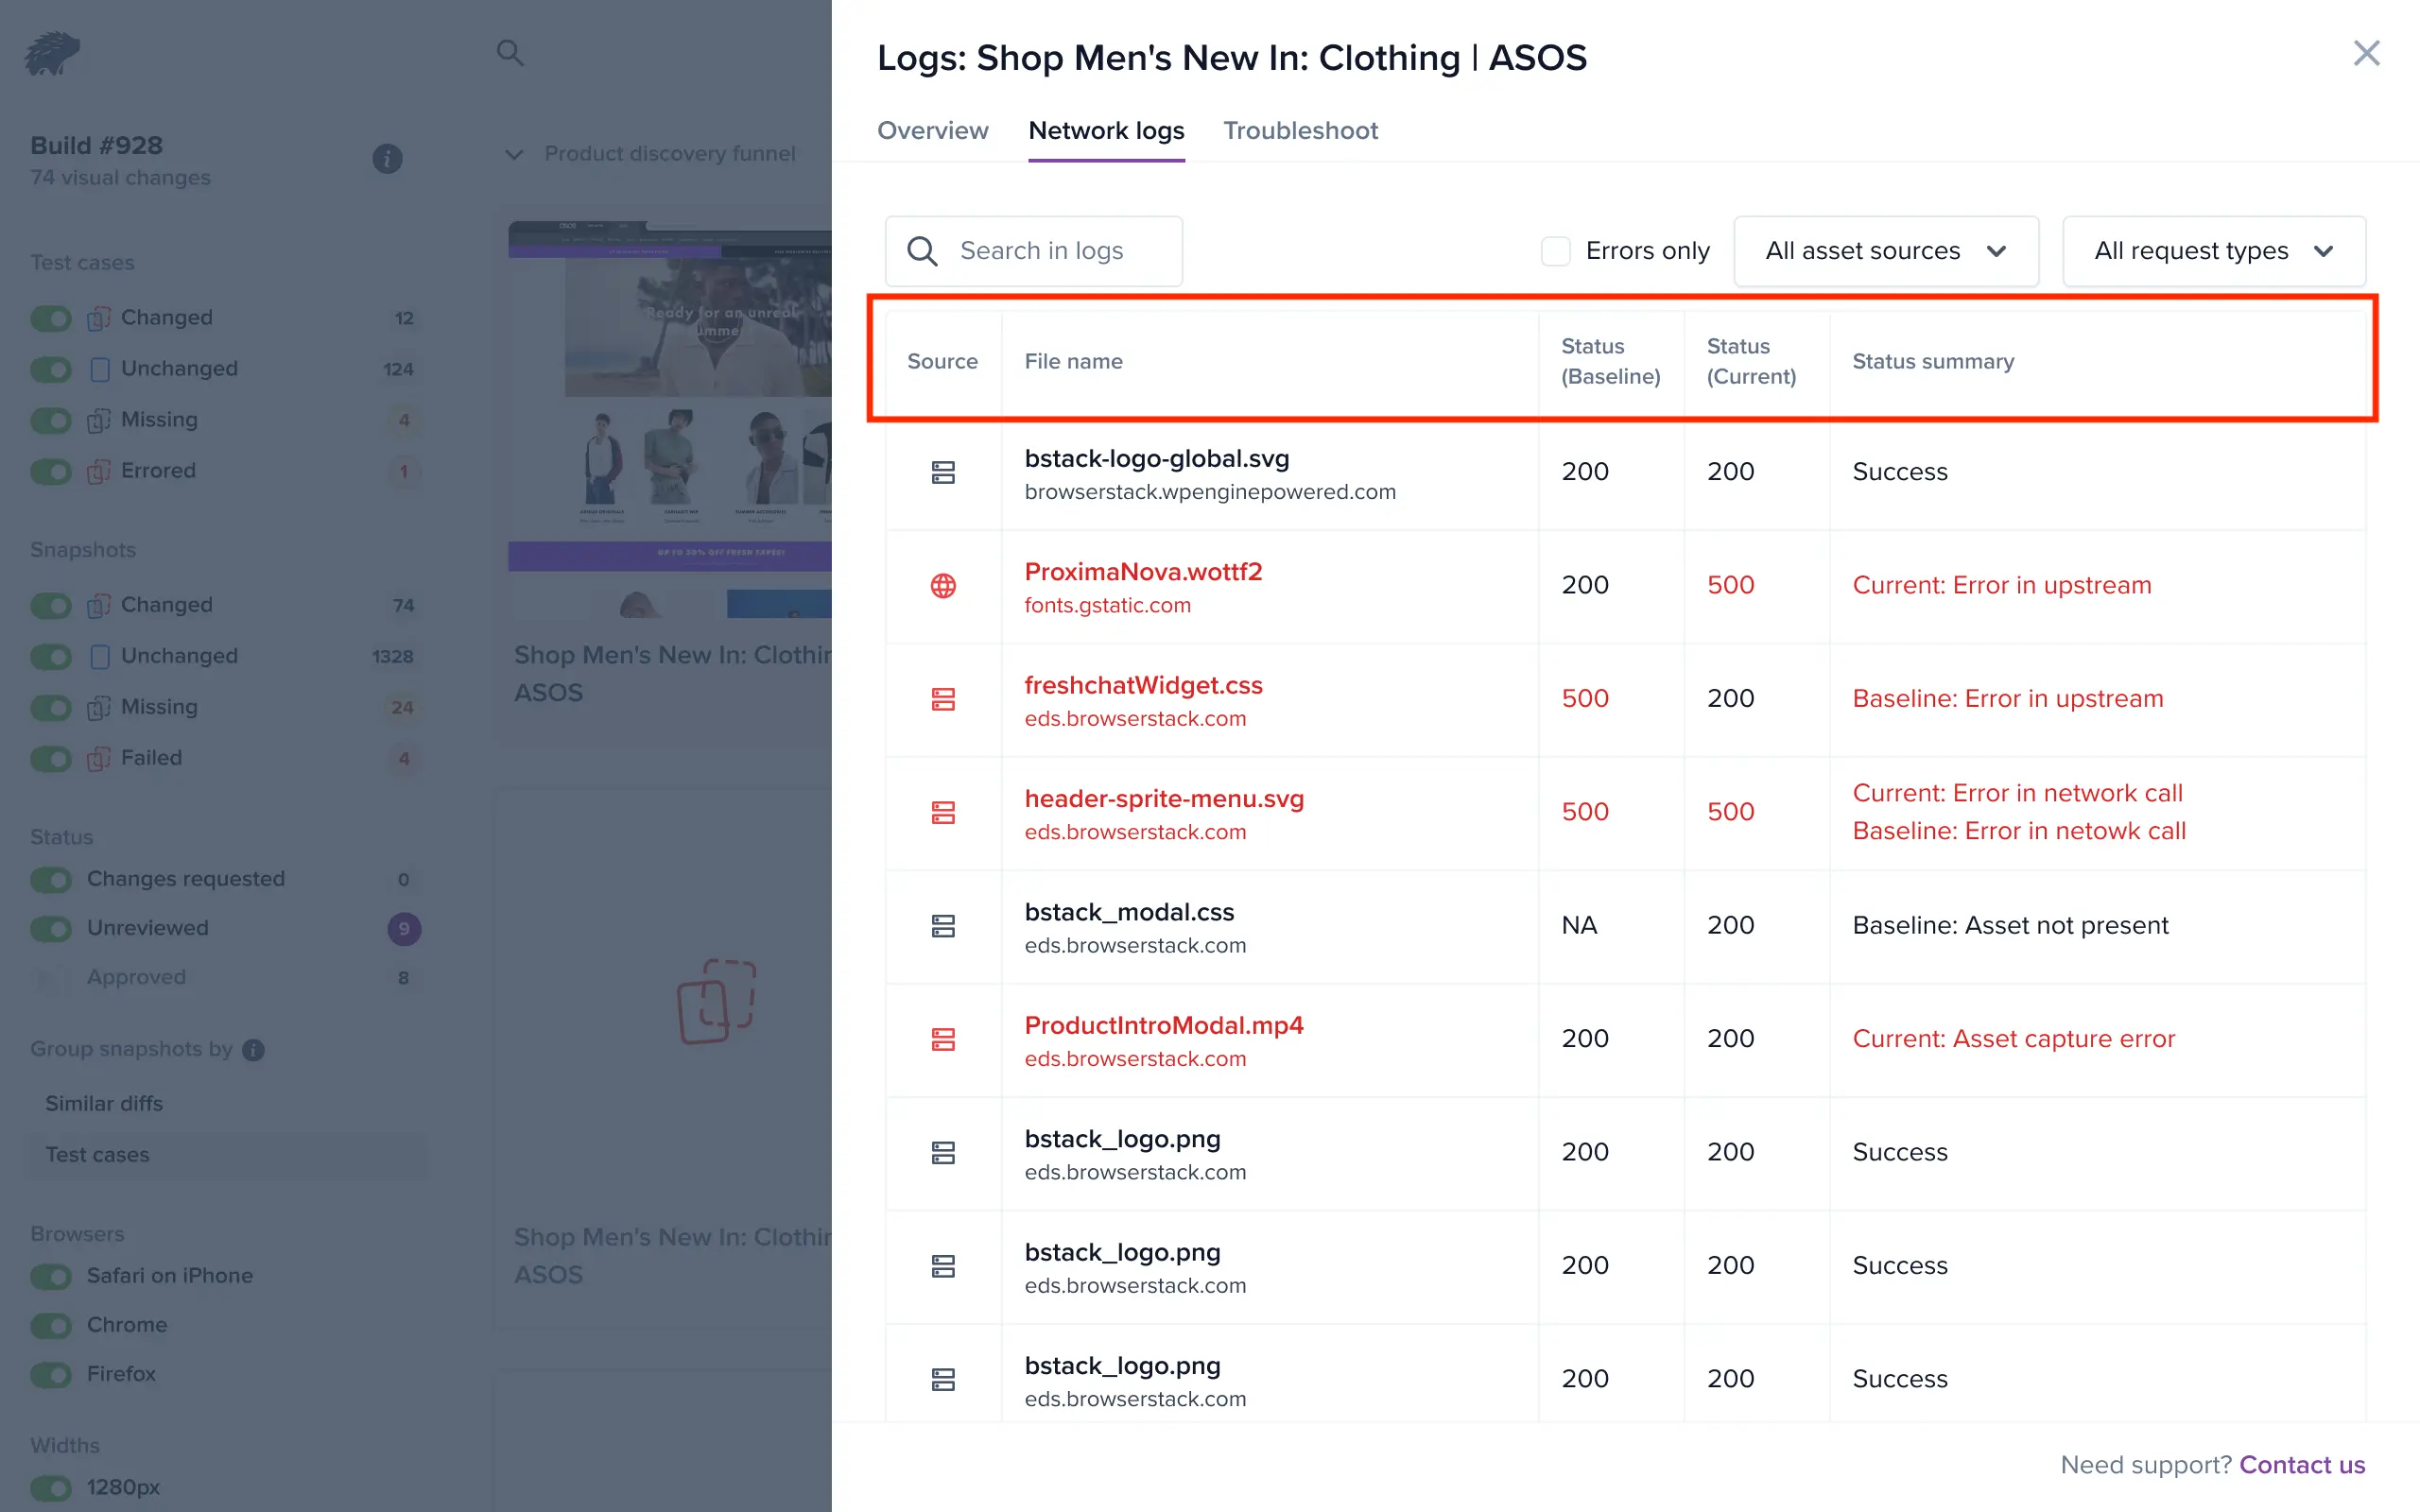Click the source icon next to bstack_modal.css
The image size is (2420, 1512).
pyautogui.click(x=943, y=926)
